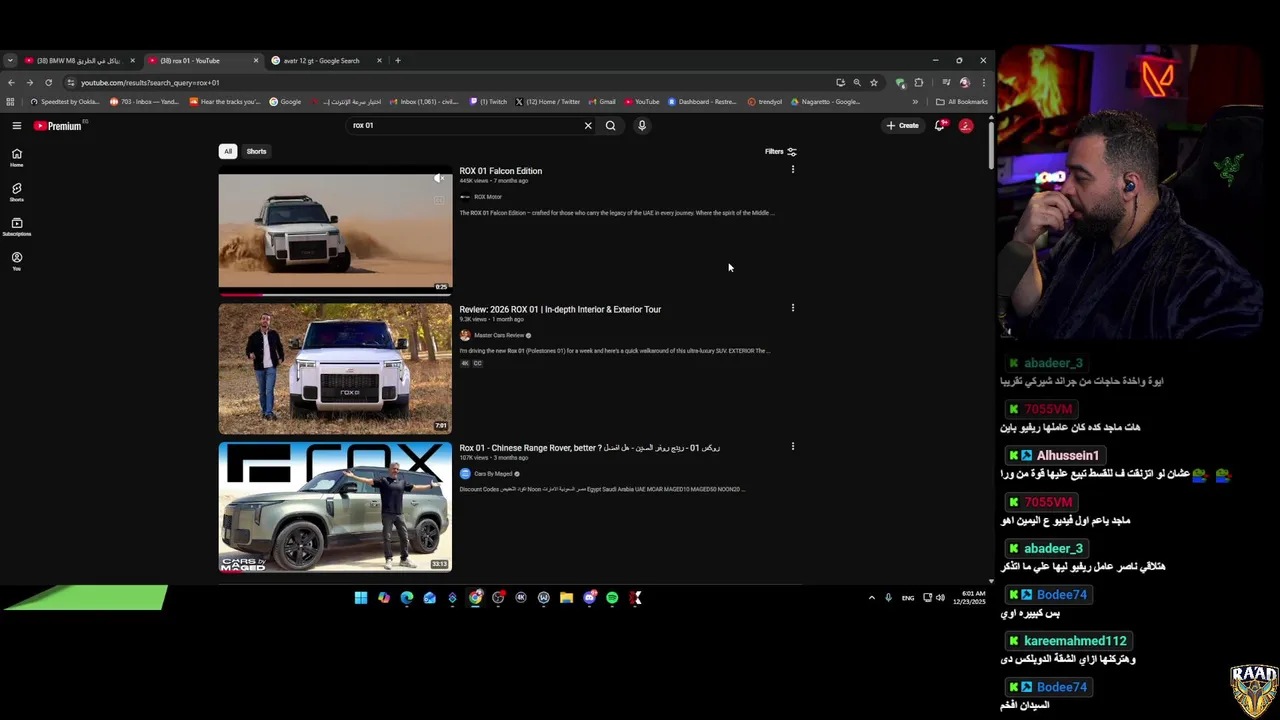Show hidden system tray icons
Viewport: 1280px width, 720px height.
871,598
